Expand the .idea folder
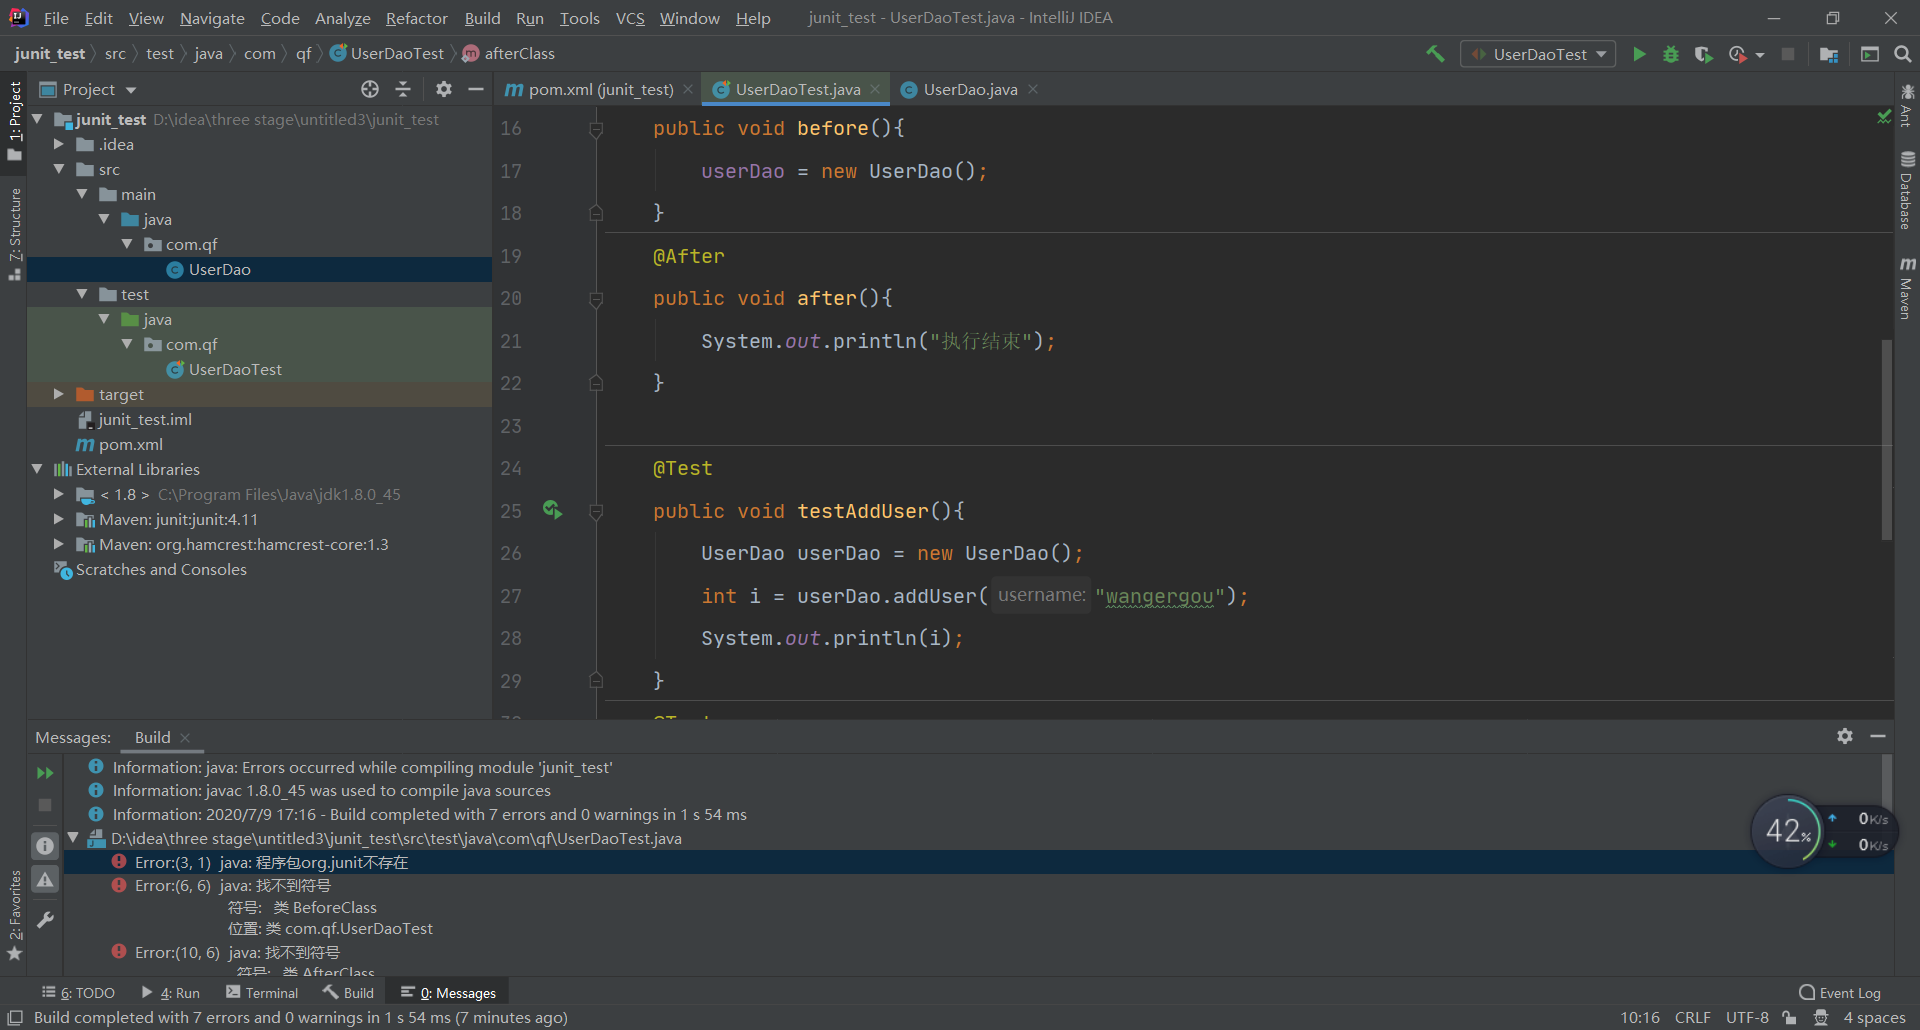This screenshot has width=1920, height=1030. coord(59,144)
